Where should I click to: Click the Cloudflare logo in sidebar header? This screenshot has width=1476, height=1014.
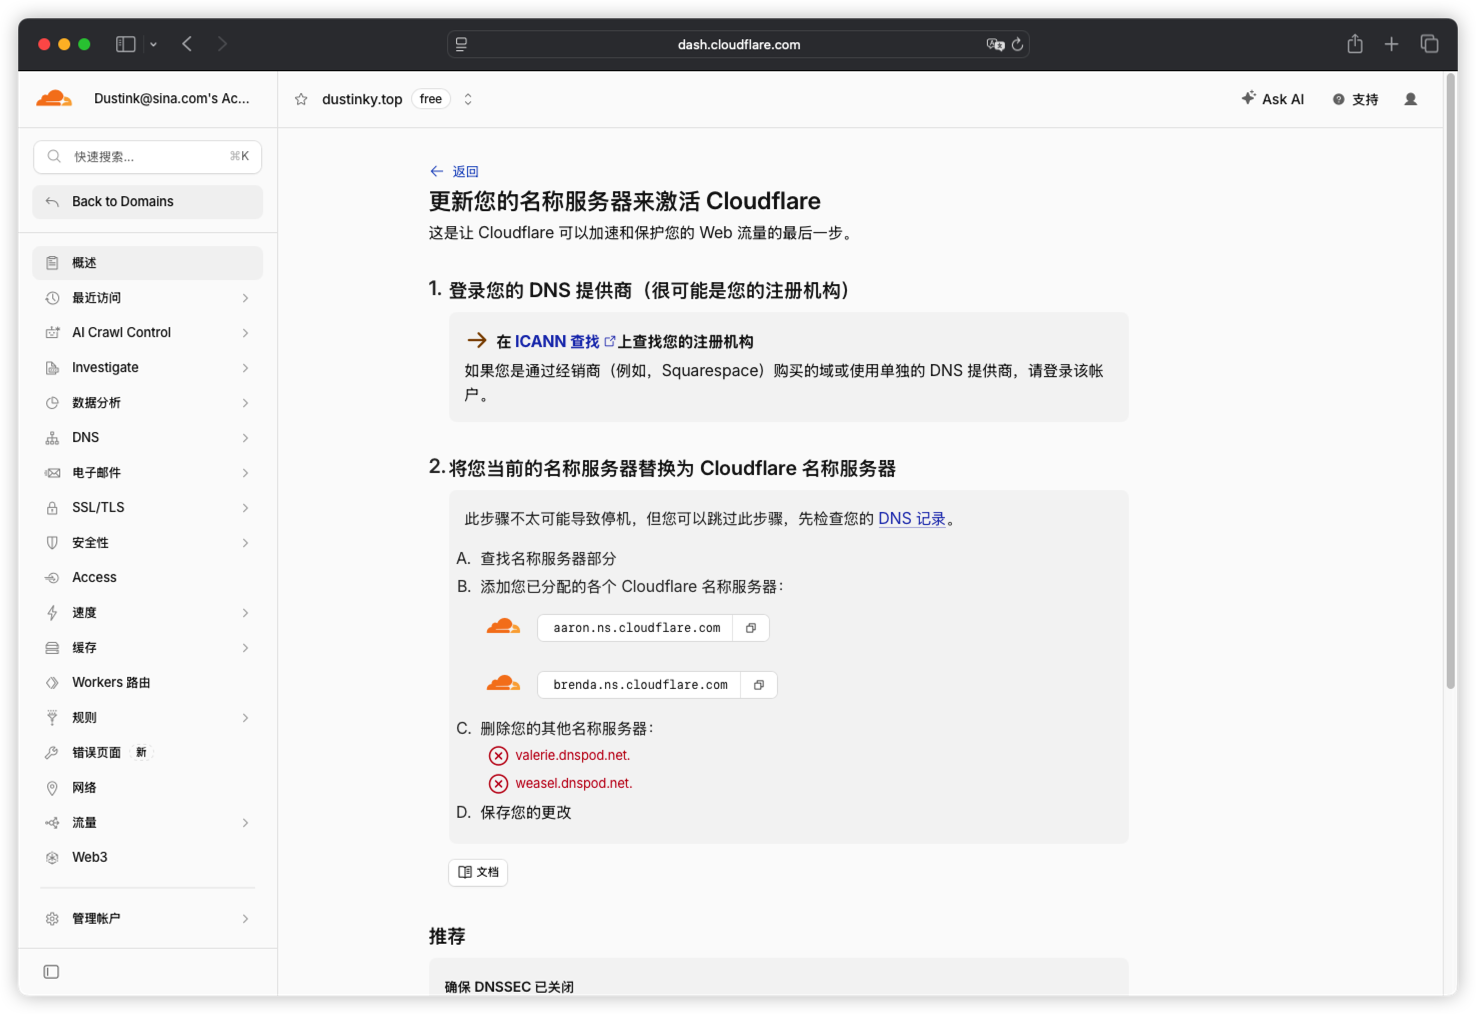click(54, 98)
